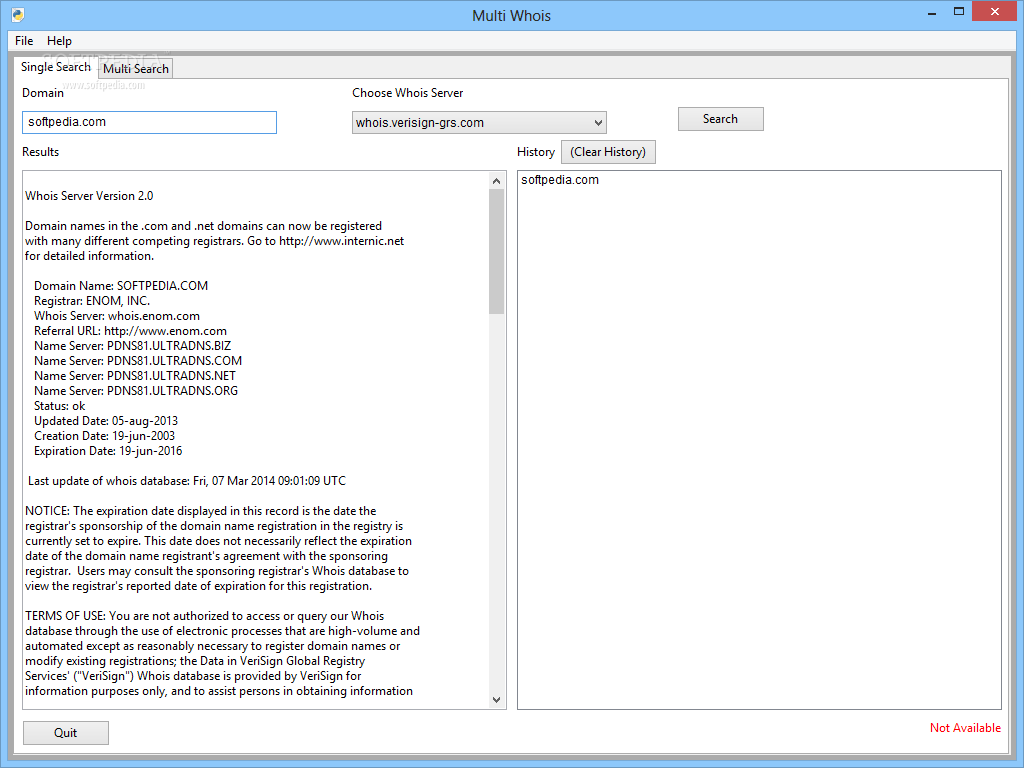Open the File menu
This screenshot has height=768, width=1024.
pyautogui.click(x=24, y=40)
